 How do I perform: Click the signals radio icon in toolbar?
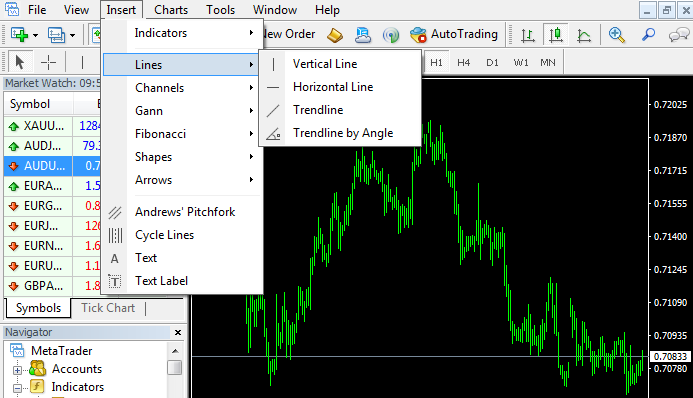(391, 34)
